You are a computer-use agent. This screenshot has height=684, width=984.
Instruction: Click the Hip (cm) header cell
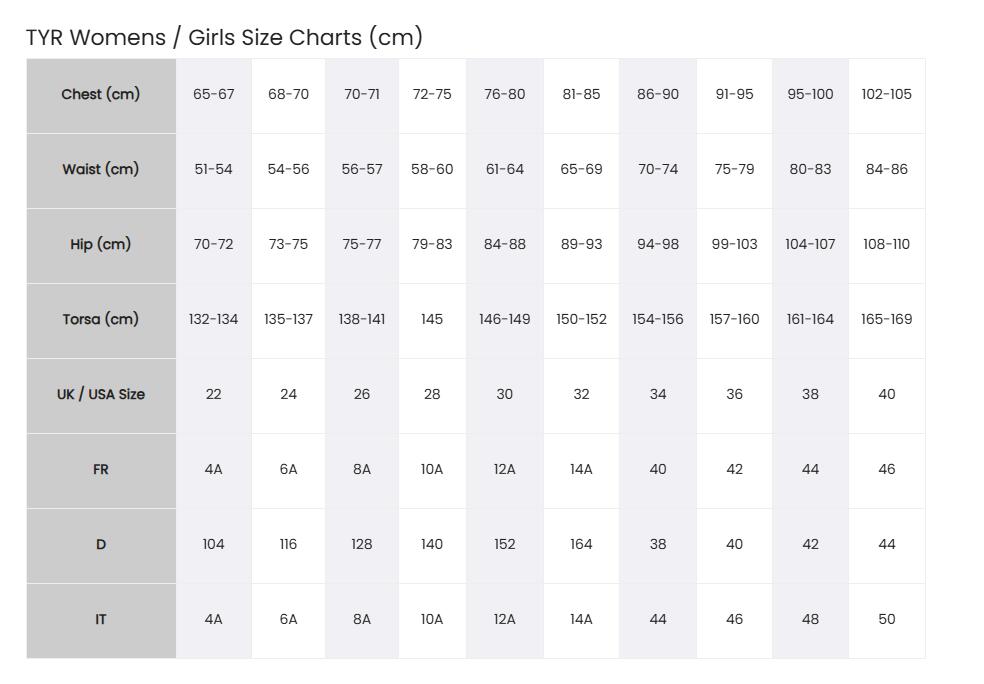pos(101,245)
